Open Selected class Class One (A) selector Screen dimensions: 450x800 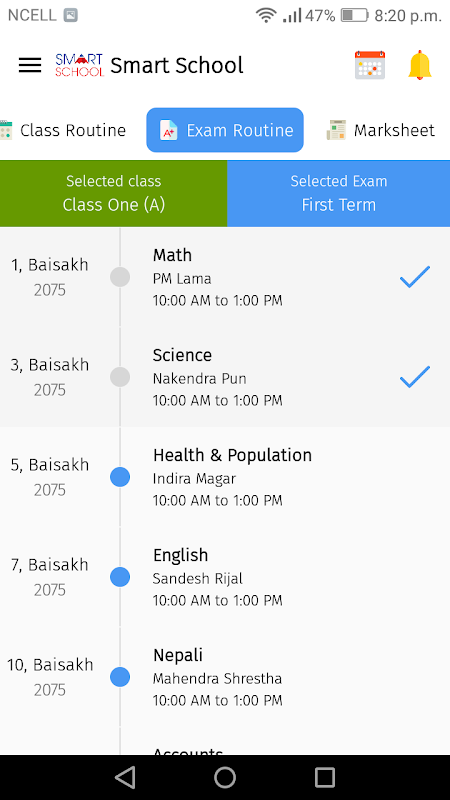[113, 193]
